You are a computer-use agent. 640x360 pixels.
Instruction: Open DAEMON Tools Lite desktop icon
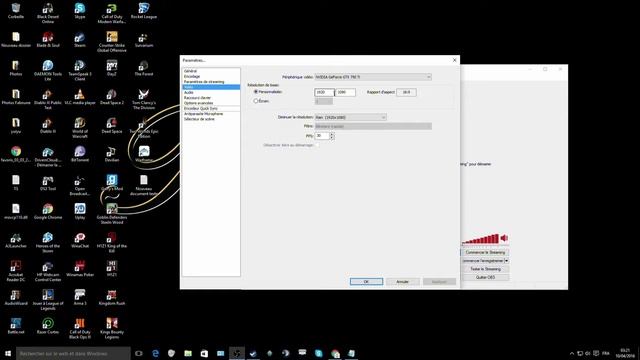pos(48,70)
